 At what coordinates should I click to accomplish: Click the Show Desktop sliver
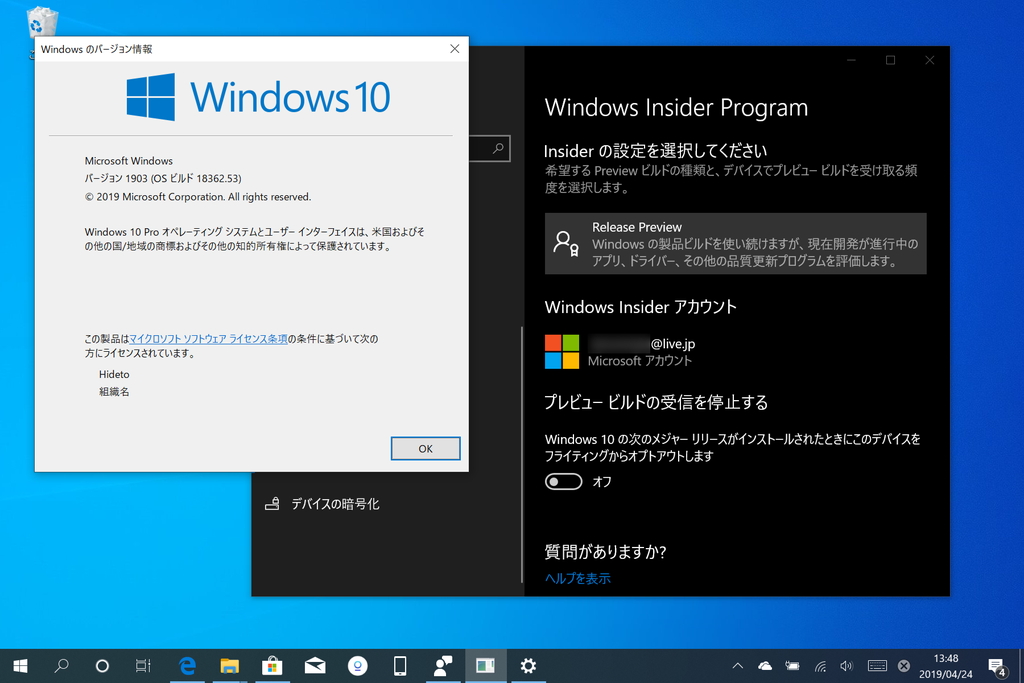pos(1021,666)
